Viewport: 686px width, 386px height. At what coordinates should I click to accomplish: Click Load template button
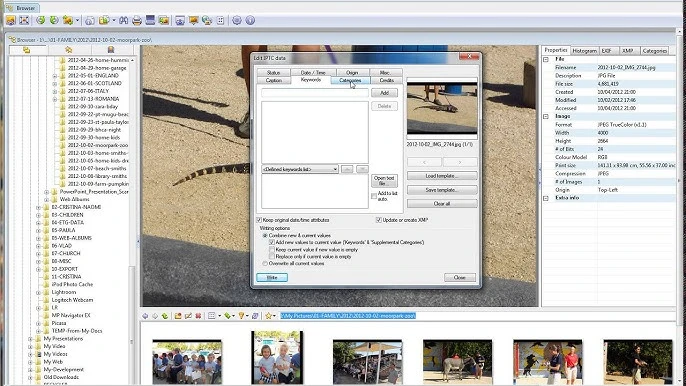pos(442,176)
